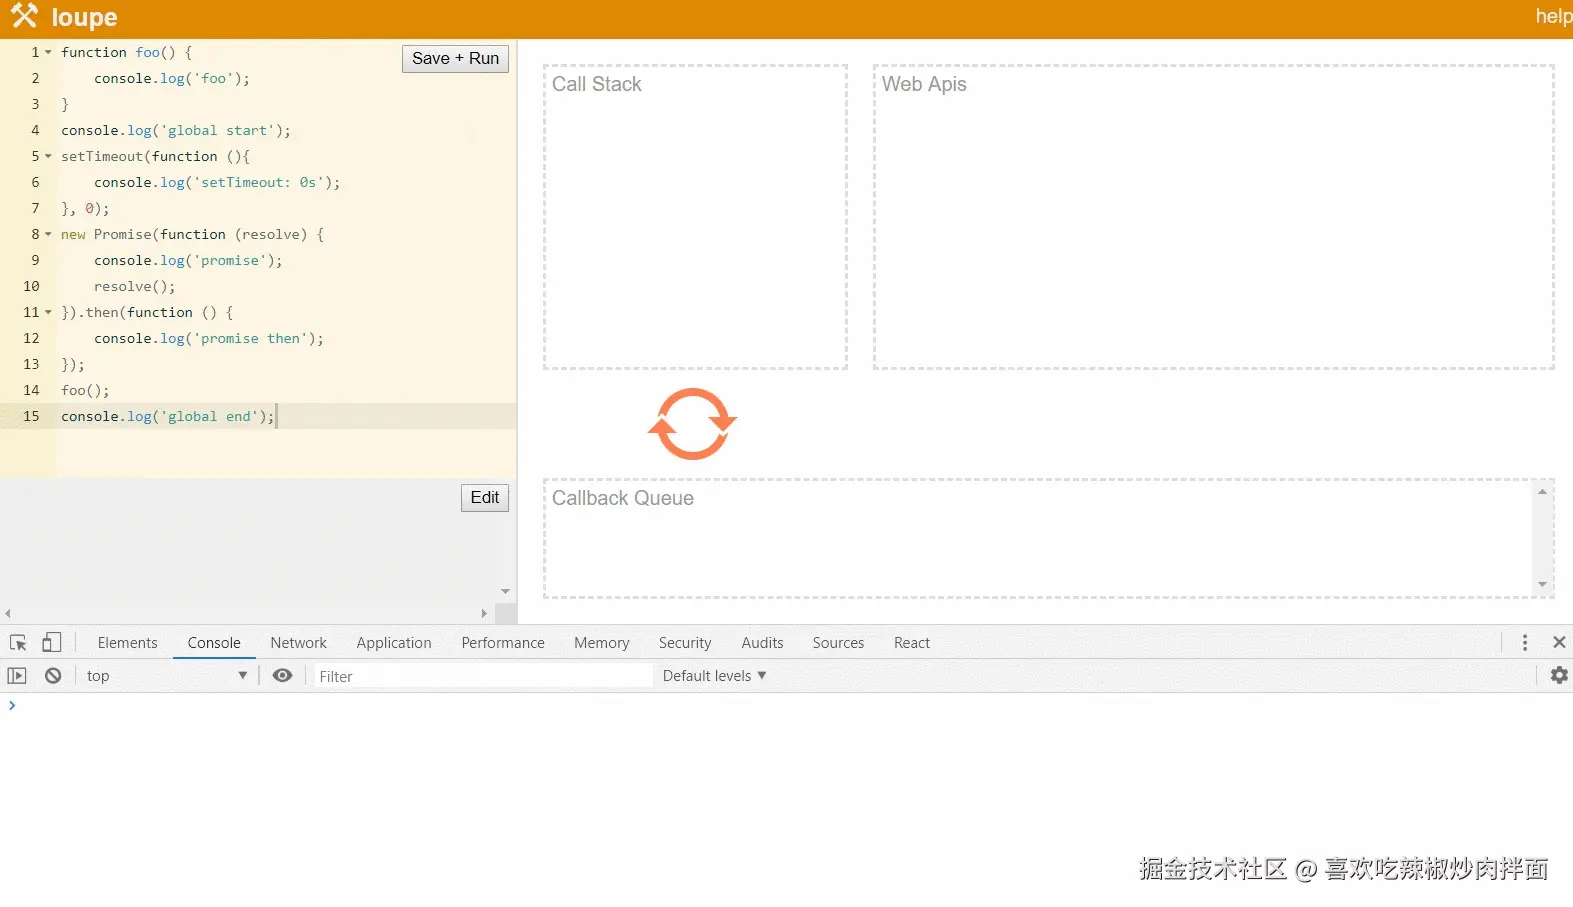Click line number 15 in gutter
This screenshot has height=907, width=1573.
[31, 416]
